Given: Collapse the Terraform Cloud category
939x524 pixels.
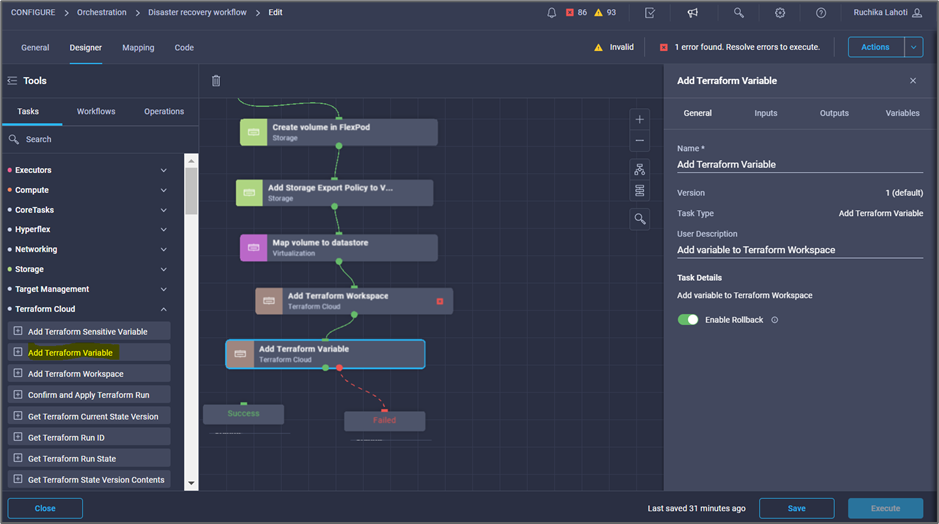Looking at the screenshot, I should 164,309.
